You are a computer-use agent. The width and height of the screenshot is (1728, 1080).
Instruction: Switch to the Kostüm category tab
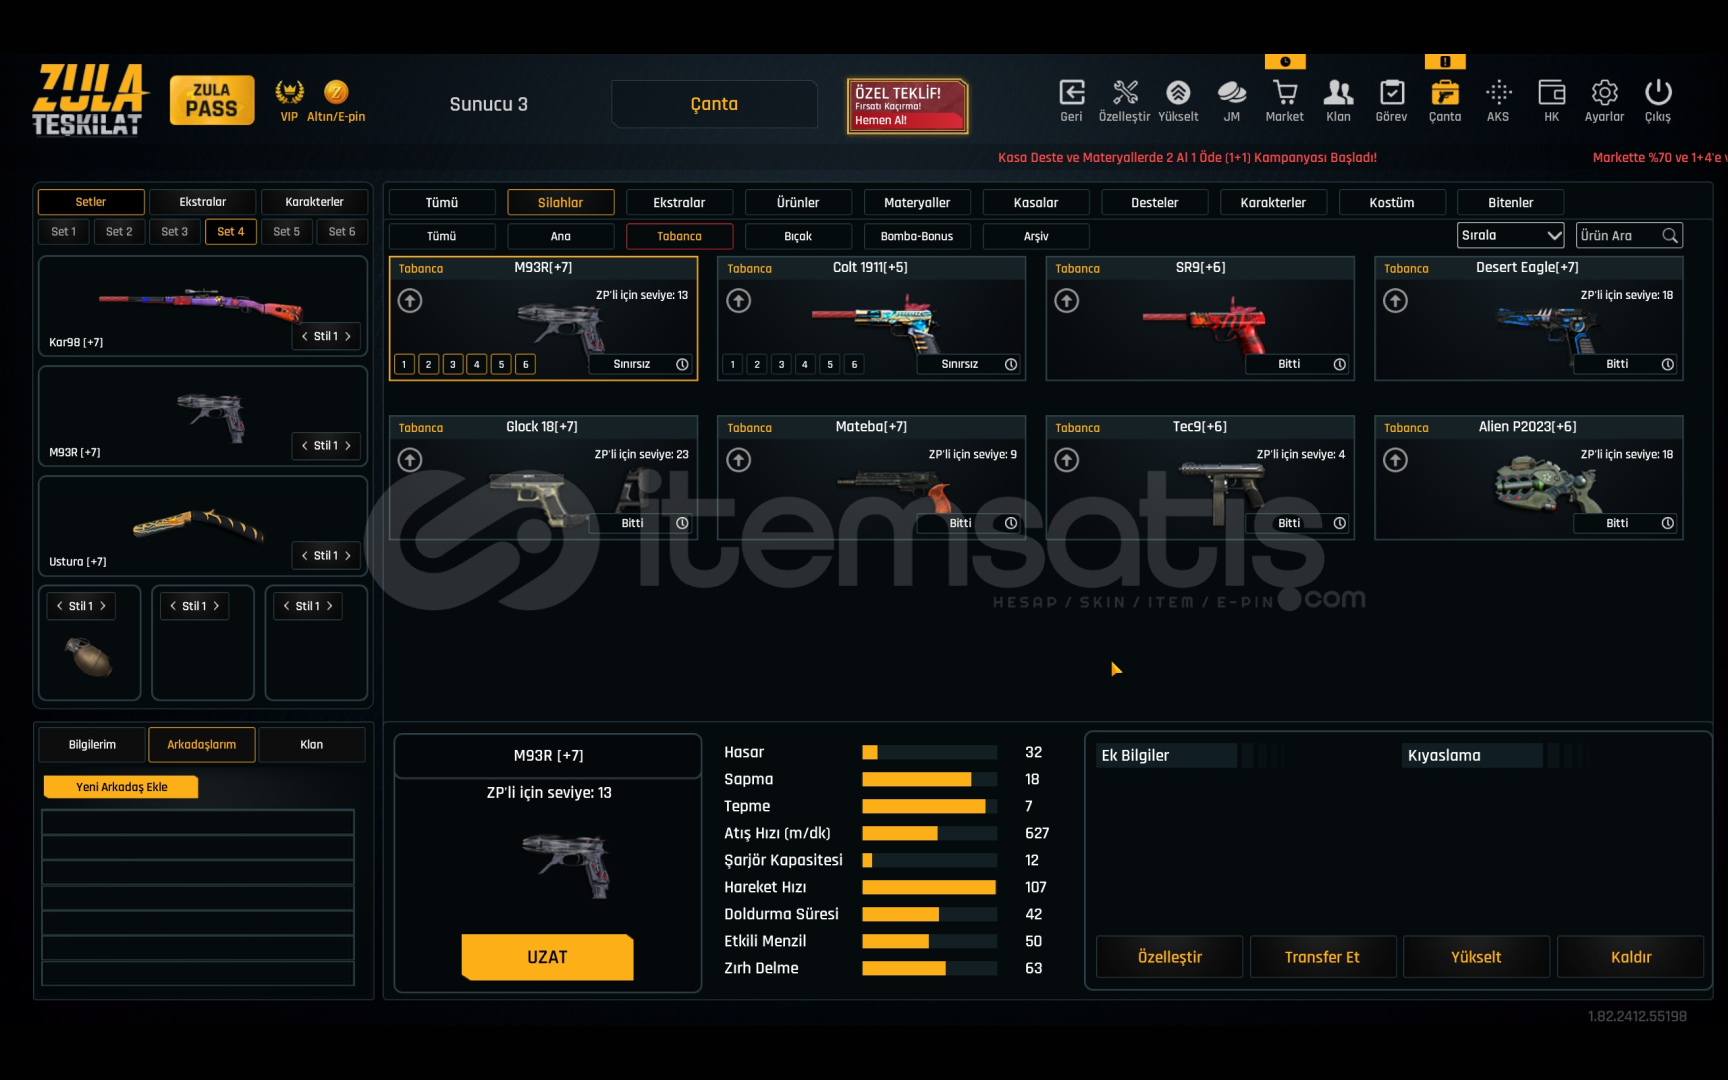pyautogui.click(x=1392, y=202)
